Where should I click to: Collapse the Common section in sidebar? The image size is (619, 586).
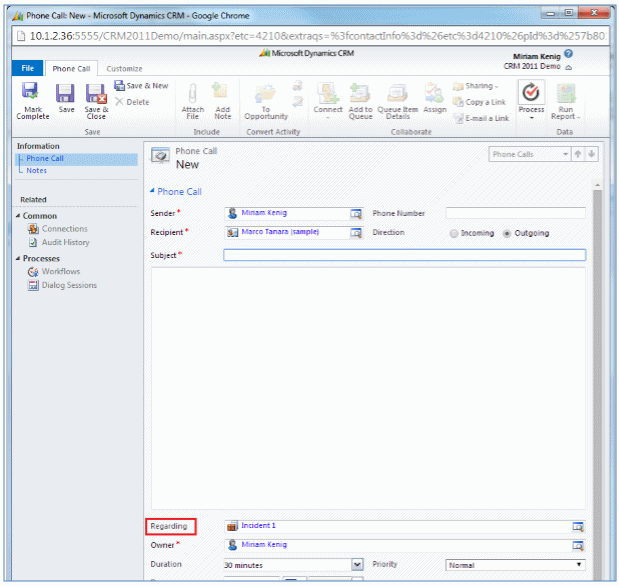[18, 216]
